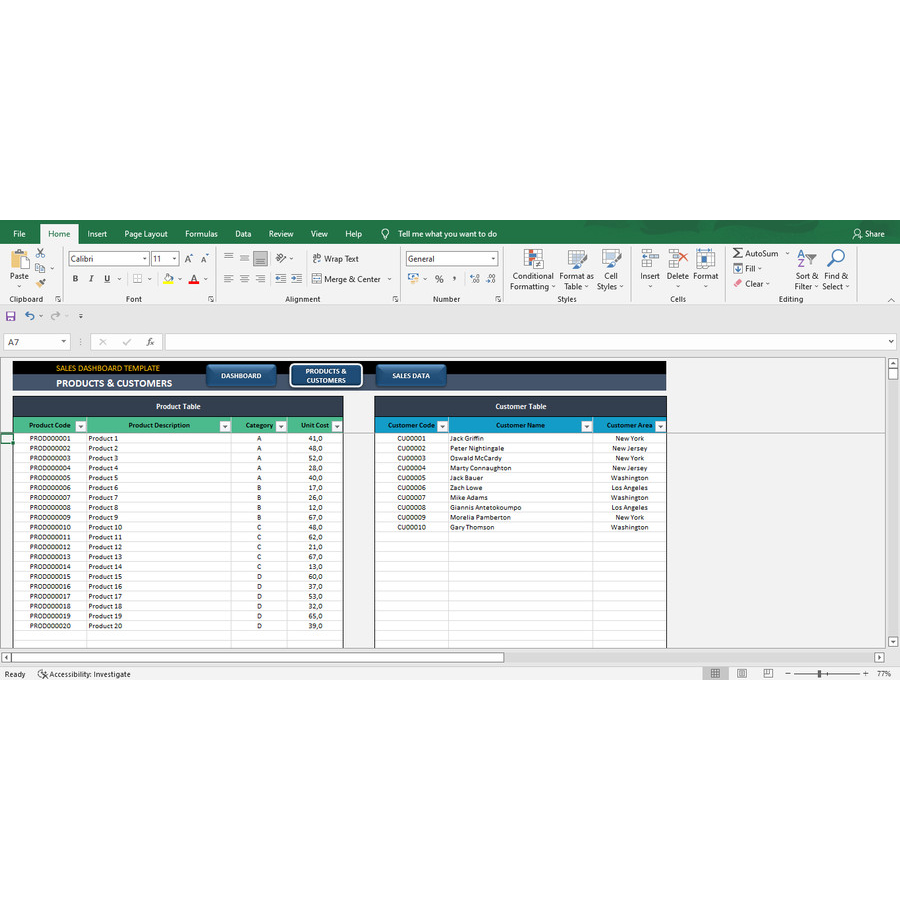Toggle Middle Align

245,258
